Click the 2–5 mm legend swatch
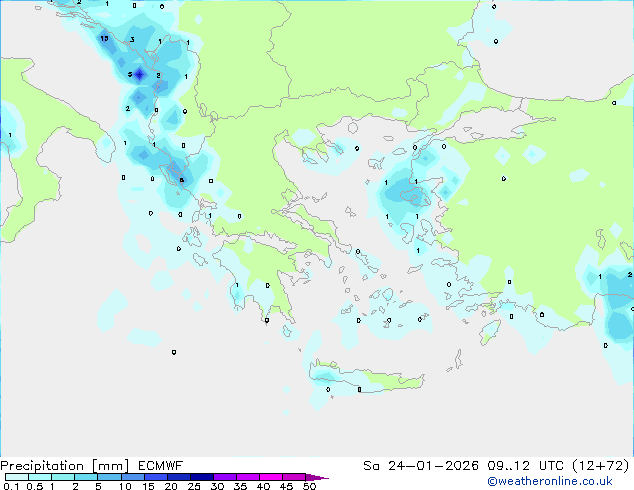 click(x=86, y=477)
